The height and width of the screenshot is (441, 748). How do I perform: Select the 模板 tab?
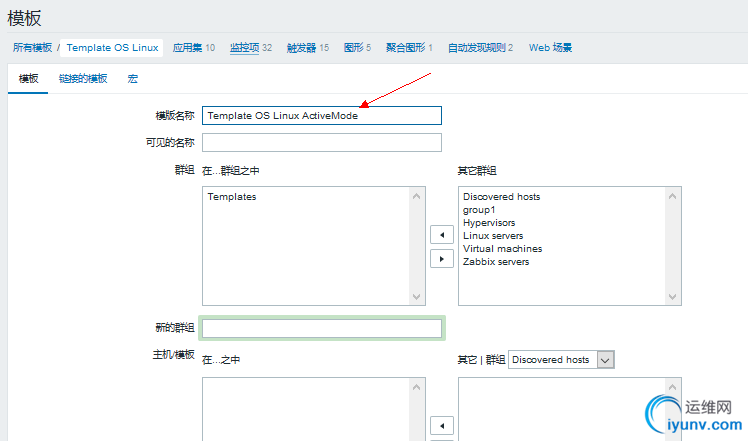pyautogui.click(x=28, y=79)
